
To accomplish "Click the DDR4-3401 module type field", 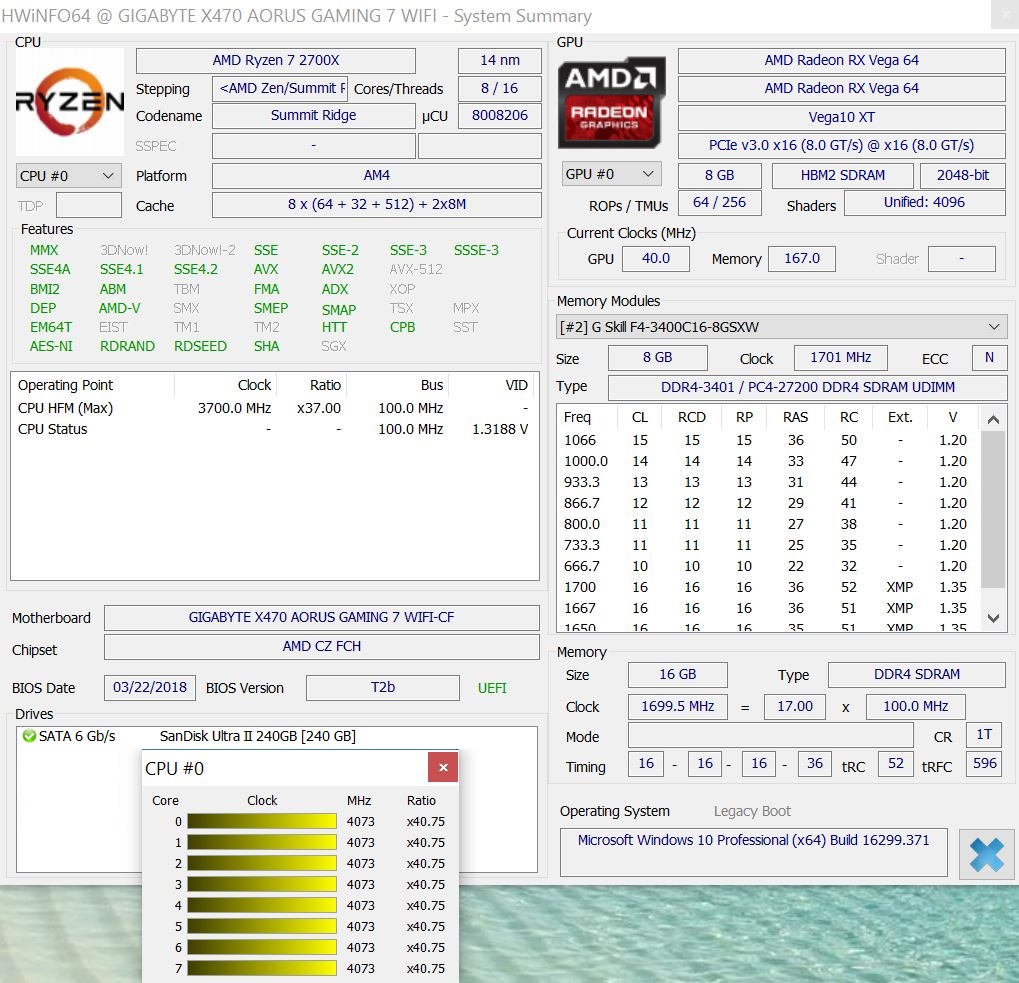I will tap(807, 387).
